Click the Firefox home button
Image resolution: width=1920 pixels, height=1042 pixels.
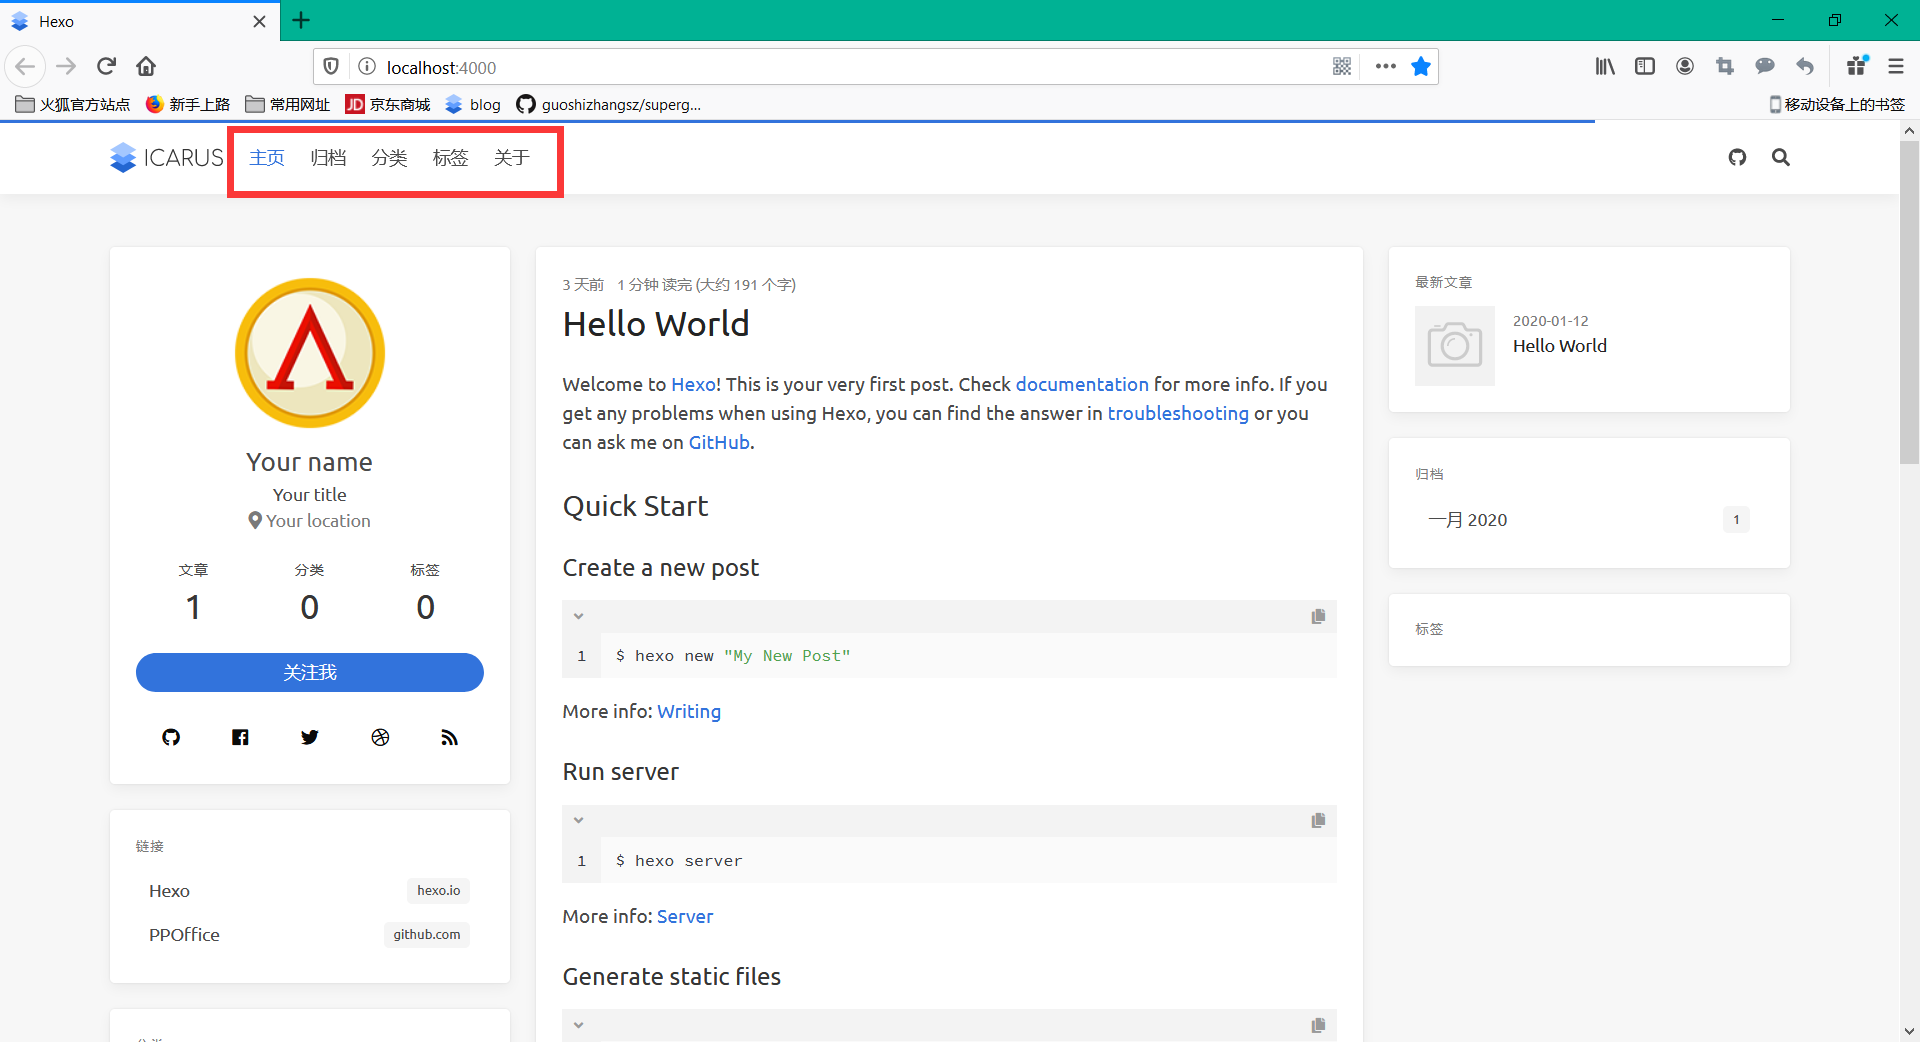pyautogui.click(x=146, y=67)
